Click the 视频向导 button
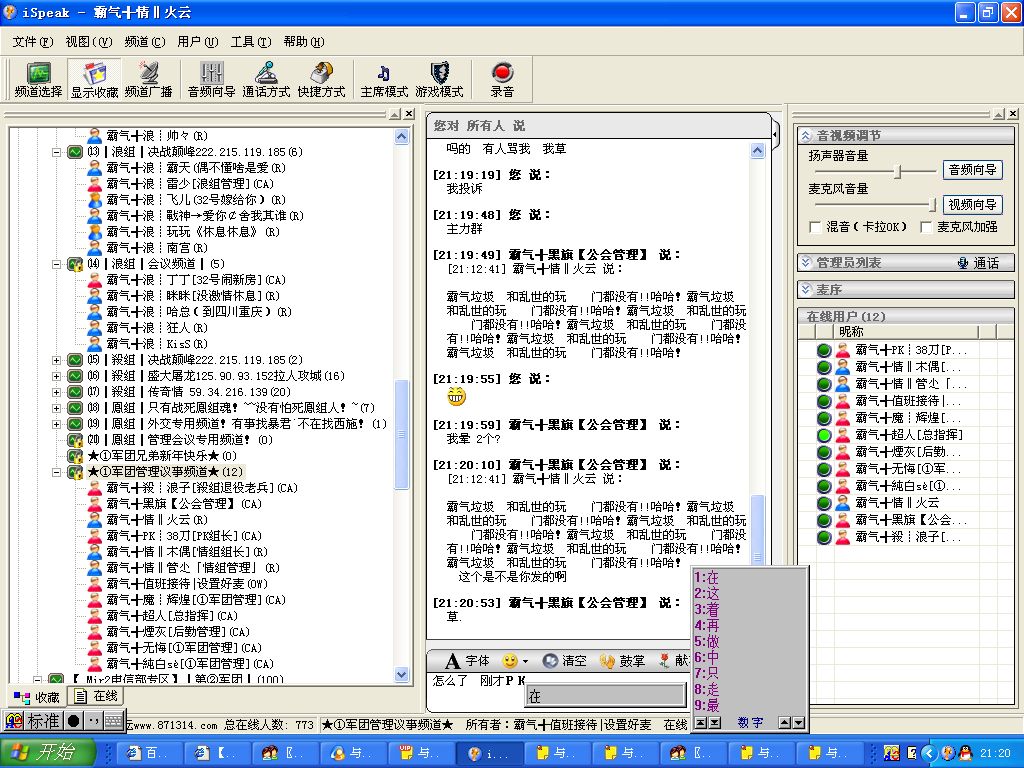The image size is (1024, 768). pos(972,205)
